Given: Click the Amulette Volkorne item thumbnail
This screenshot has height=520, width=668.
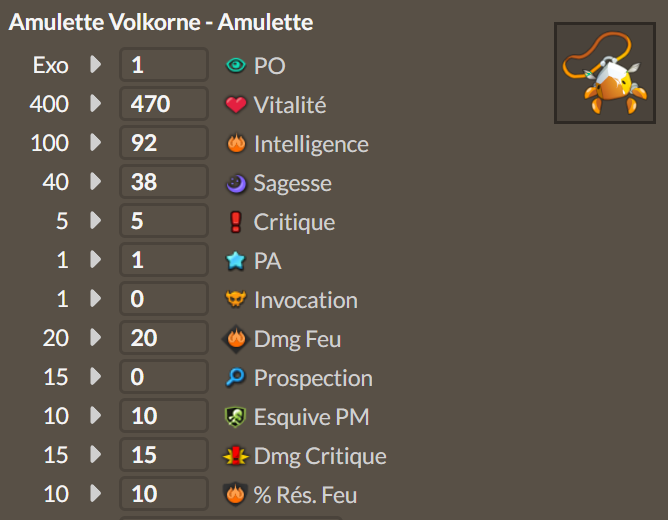Looking at the screenshot, I should 605,73.
